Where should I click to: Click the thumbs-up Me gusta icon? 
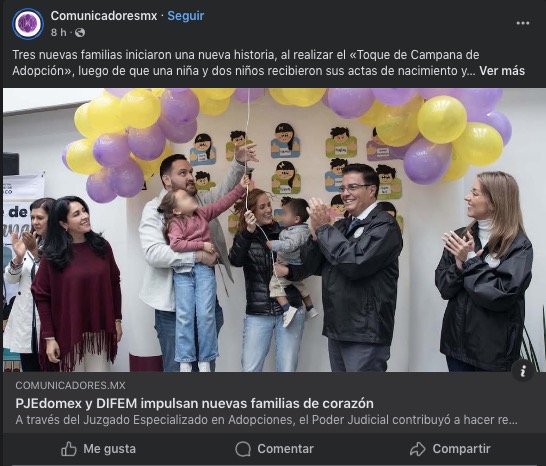[69, 449]
